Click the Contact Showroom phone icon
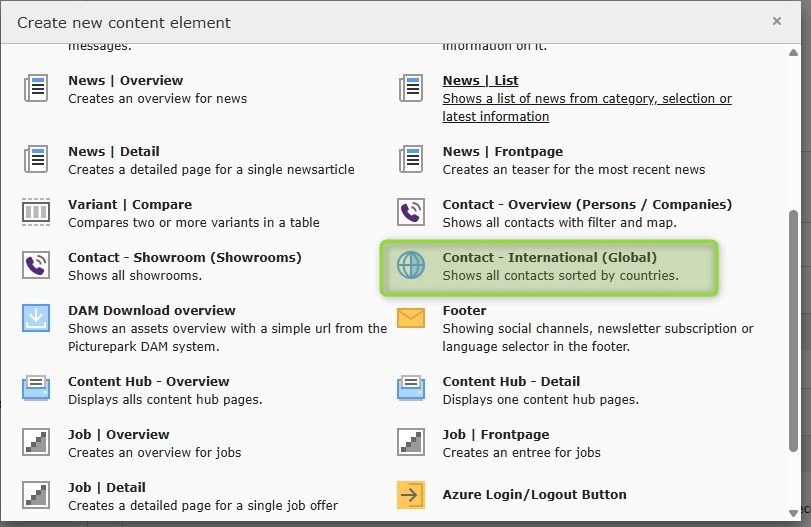 click(x=36, y=266)
